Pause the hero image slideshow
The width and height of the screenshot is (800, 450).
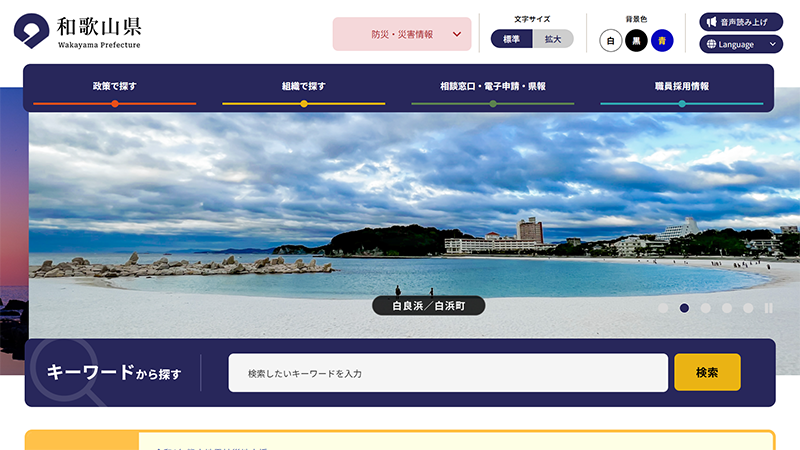point(768,308)
